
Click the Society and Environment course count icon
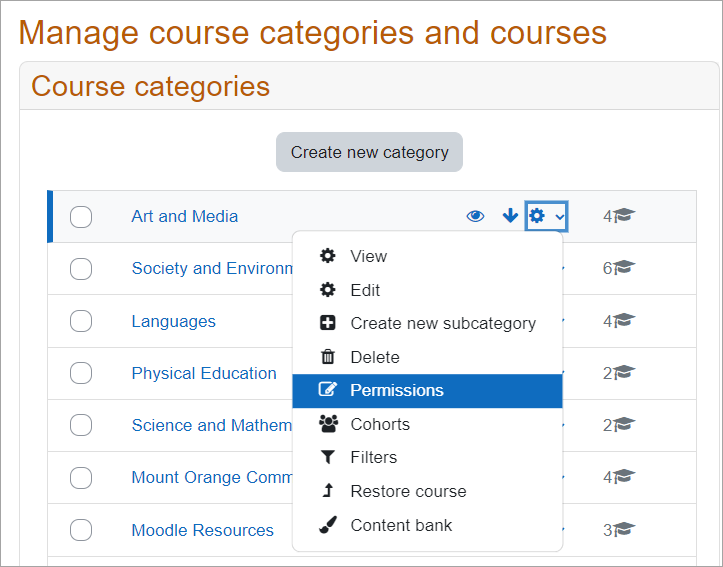coord(625,268)
